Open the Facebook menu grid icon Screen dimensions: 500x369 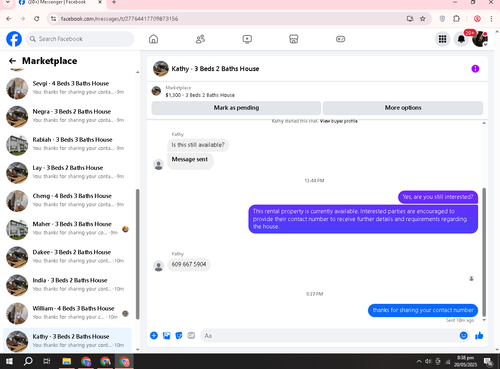coord(442,39)
